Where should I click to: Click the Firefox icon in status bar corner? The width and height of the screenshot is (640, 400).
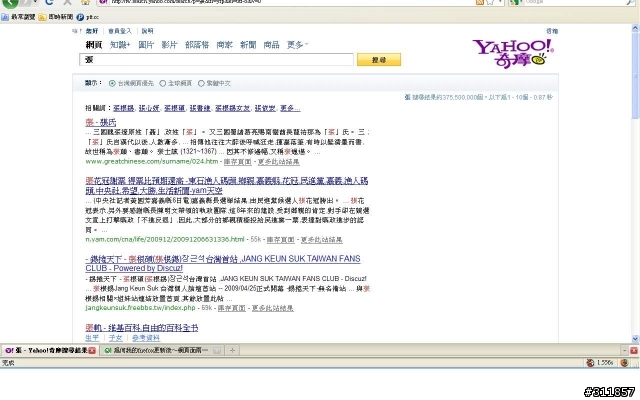(624, 363)
